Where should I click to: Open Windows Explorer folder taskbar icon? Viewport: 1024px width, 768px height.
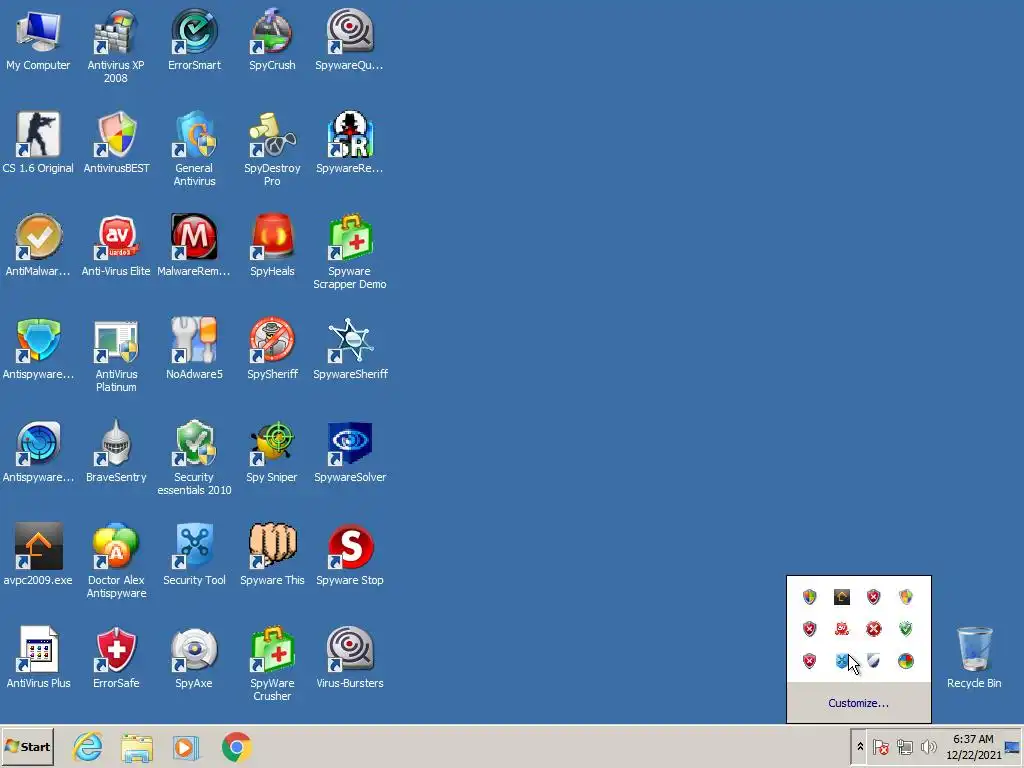click(x=137, y=746)
